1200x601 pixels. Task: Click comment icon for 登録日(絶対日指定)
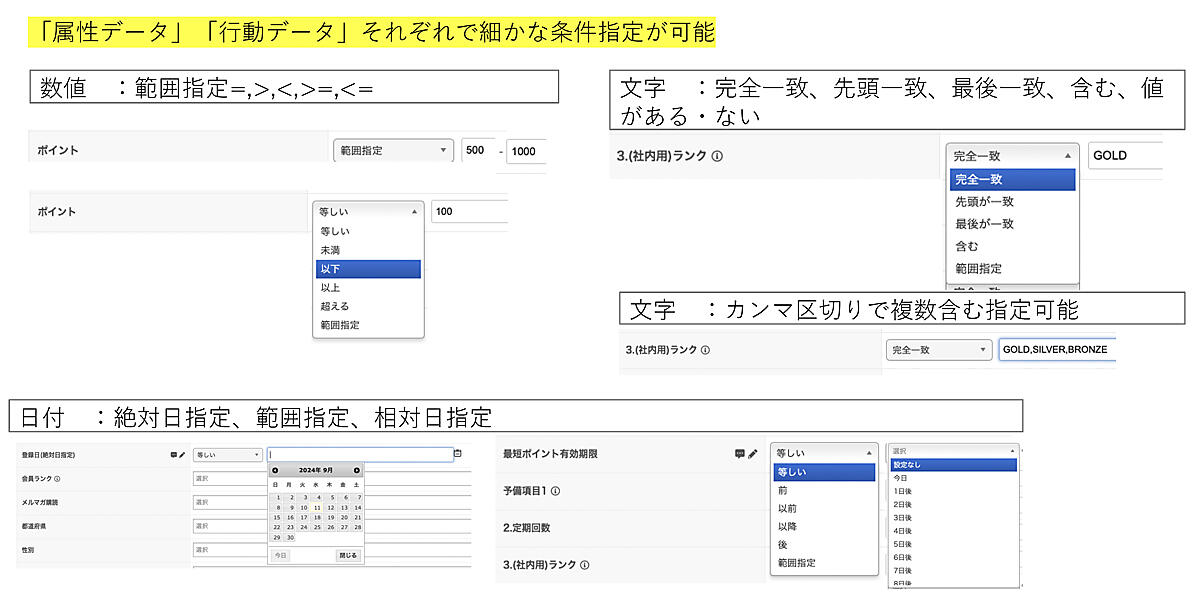point(173,454)
